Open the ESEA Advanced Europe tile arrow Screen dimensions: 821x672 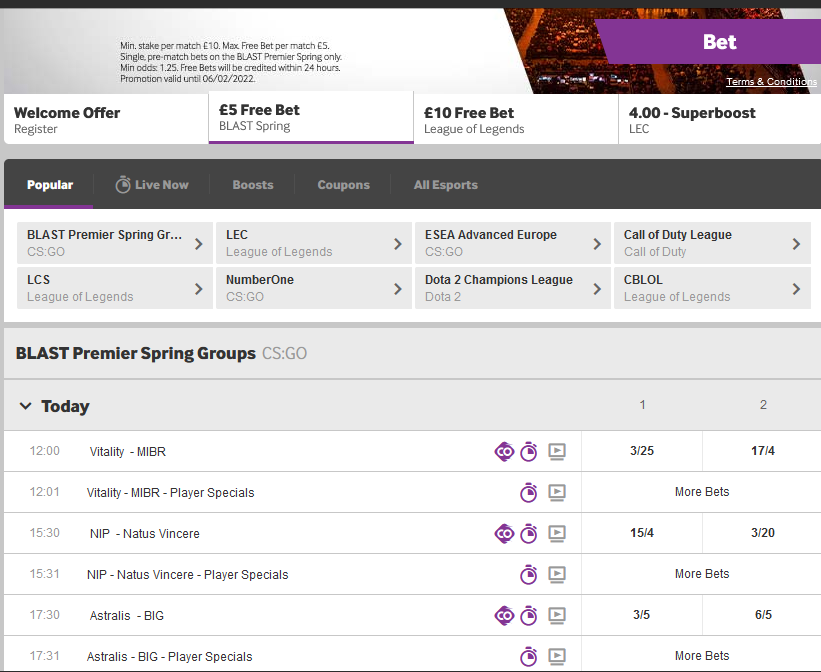pyautogui.click(x=597, y=244)
